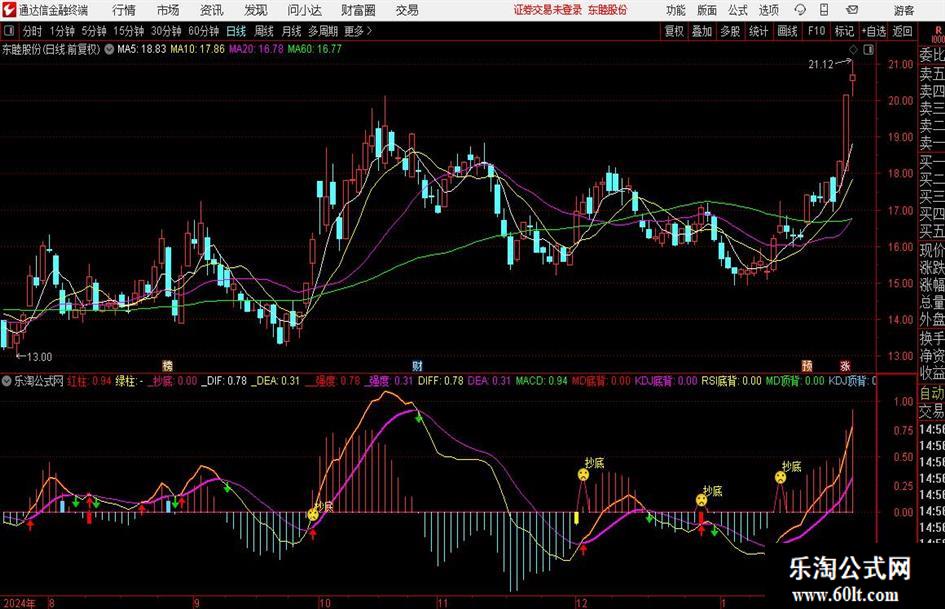Image resolution: width=945 pixels, height=609 pixels.
Task: Open the 公式 menu
Action: click(x=737, y=10)
